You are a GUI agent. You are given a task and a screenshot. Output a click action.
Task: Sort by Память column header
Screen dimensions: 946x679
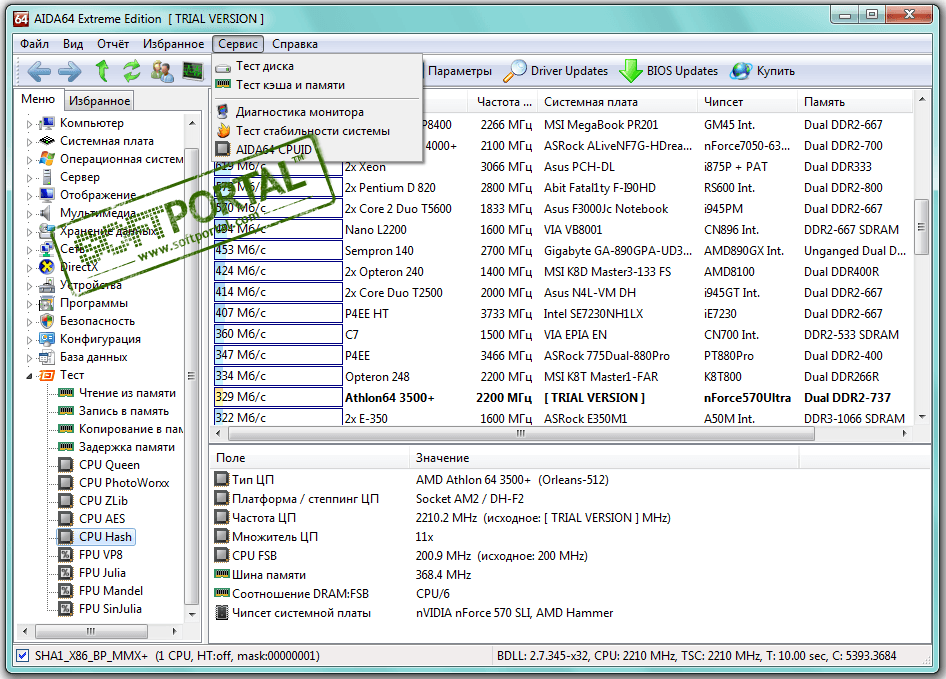click(854, 102)
